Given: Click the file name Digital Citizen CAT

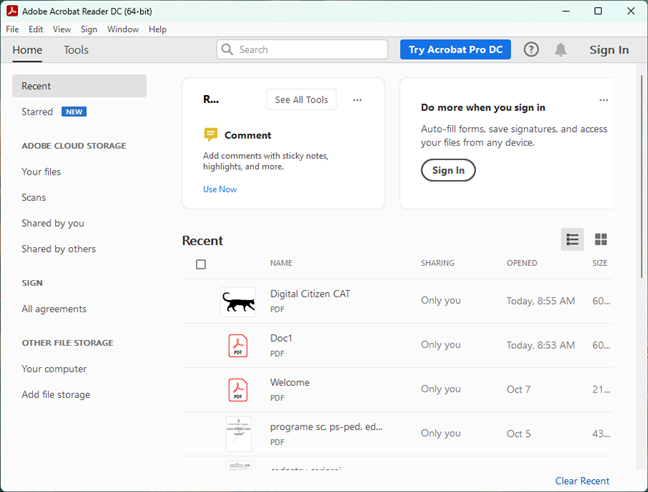Looking at the screenshot, I should (x=310, y=294).
